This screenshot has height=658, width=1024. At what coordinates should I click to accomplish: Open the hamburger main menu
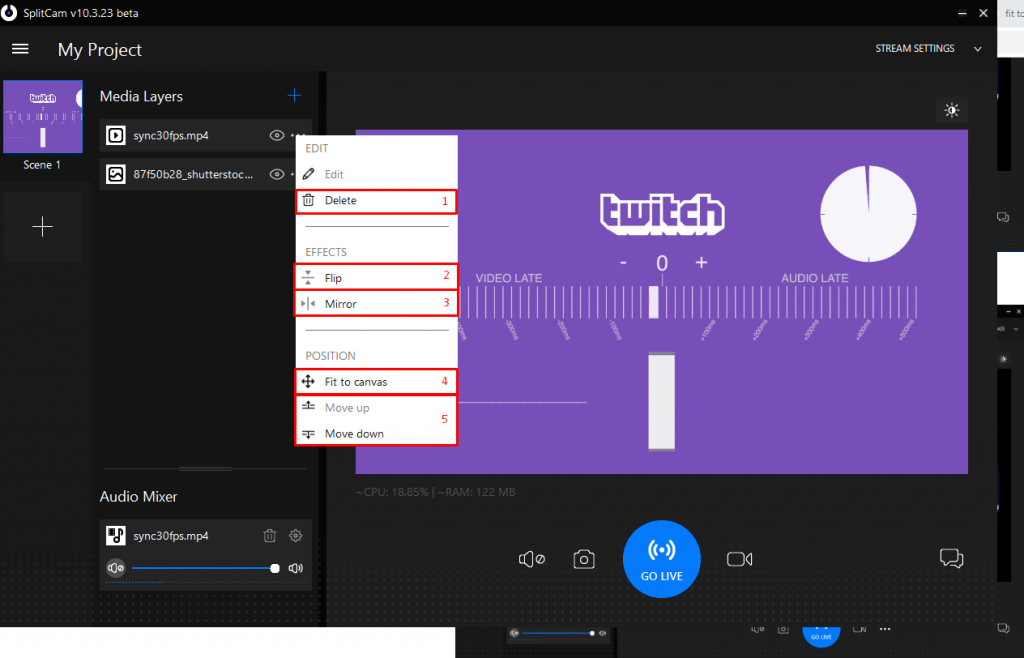[20, 49]
